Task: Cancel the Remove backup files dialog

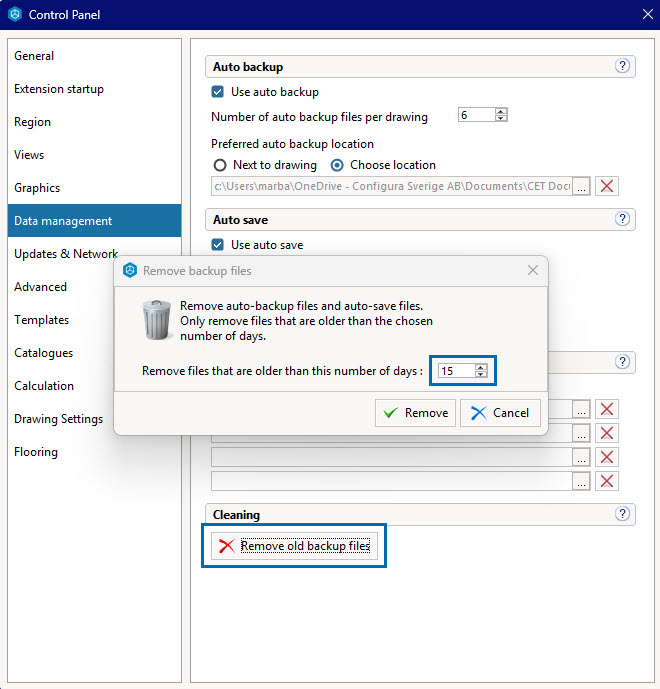Action: coord(500,413)
